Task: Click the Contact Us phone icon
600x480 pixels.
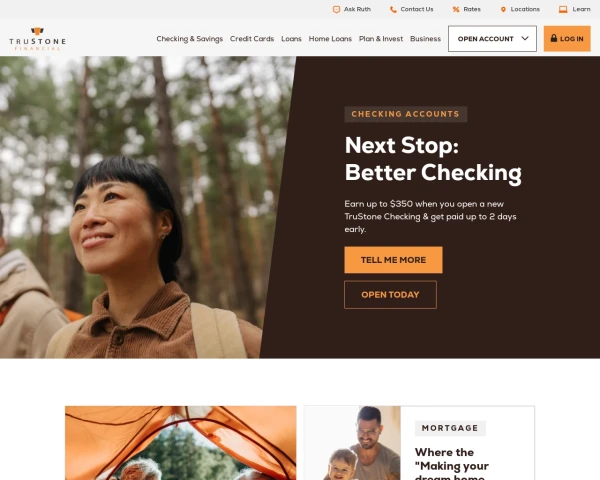Action: (x=393, y=10)
